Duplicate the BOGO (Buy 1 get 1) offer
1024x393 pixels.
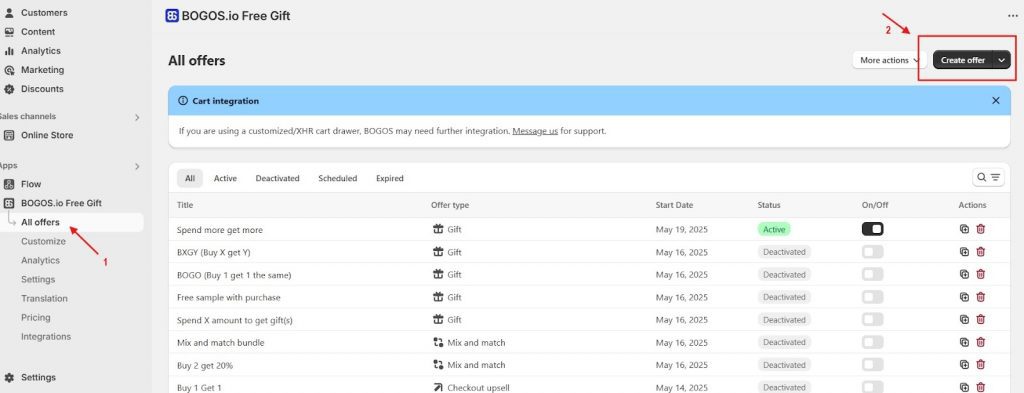pyautogui.click(x=964, y=275)
